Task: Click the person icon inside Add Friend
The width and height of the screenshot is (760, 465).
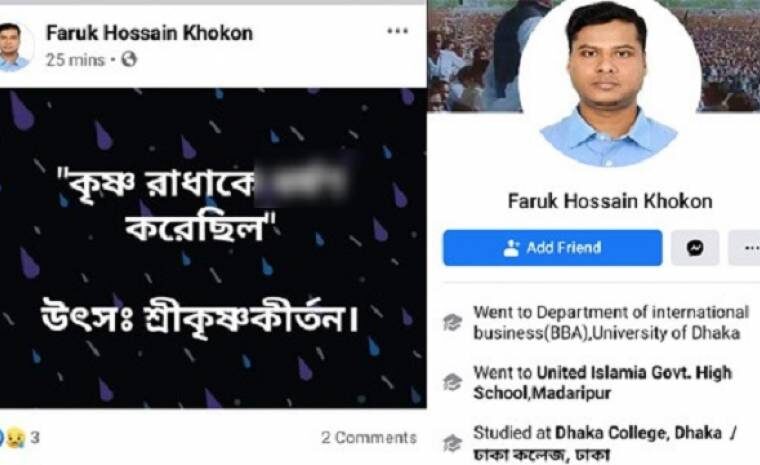Action: pos(511,248)
